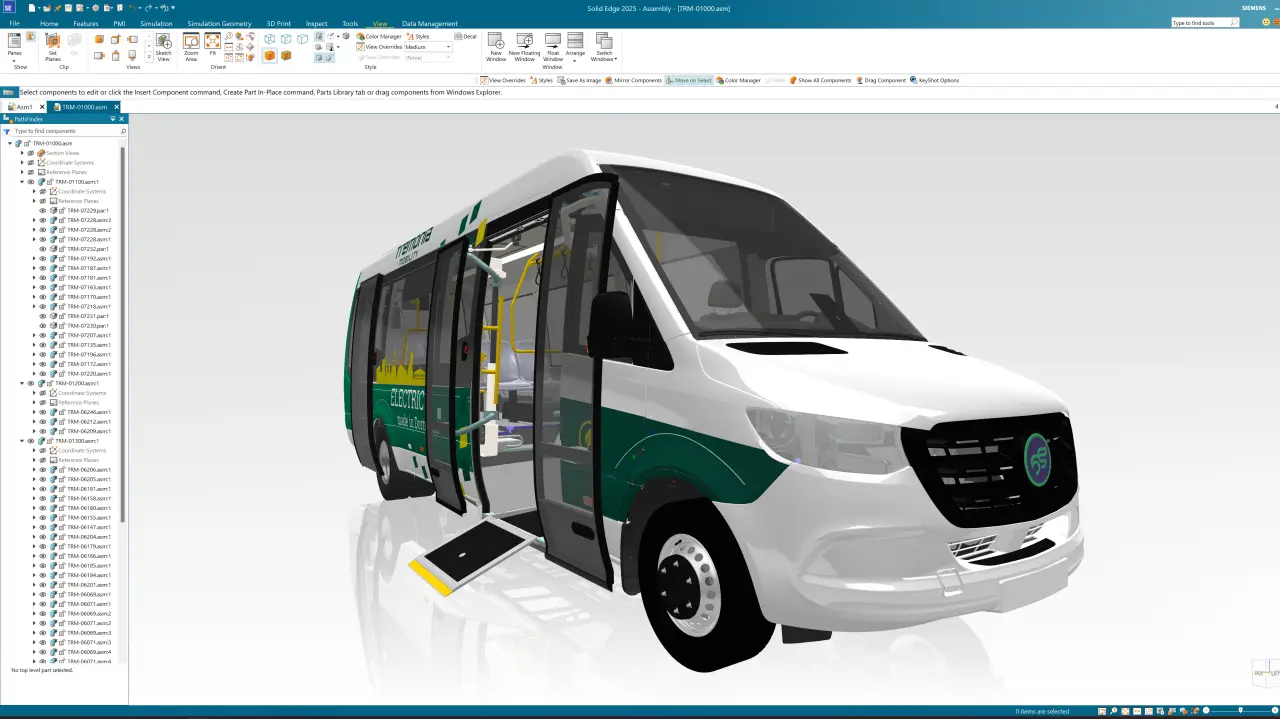The height and width of the screenshot is (719, 1280).
Task: Click the Arrange window button
Action: [576, 46]
